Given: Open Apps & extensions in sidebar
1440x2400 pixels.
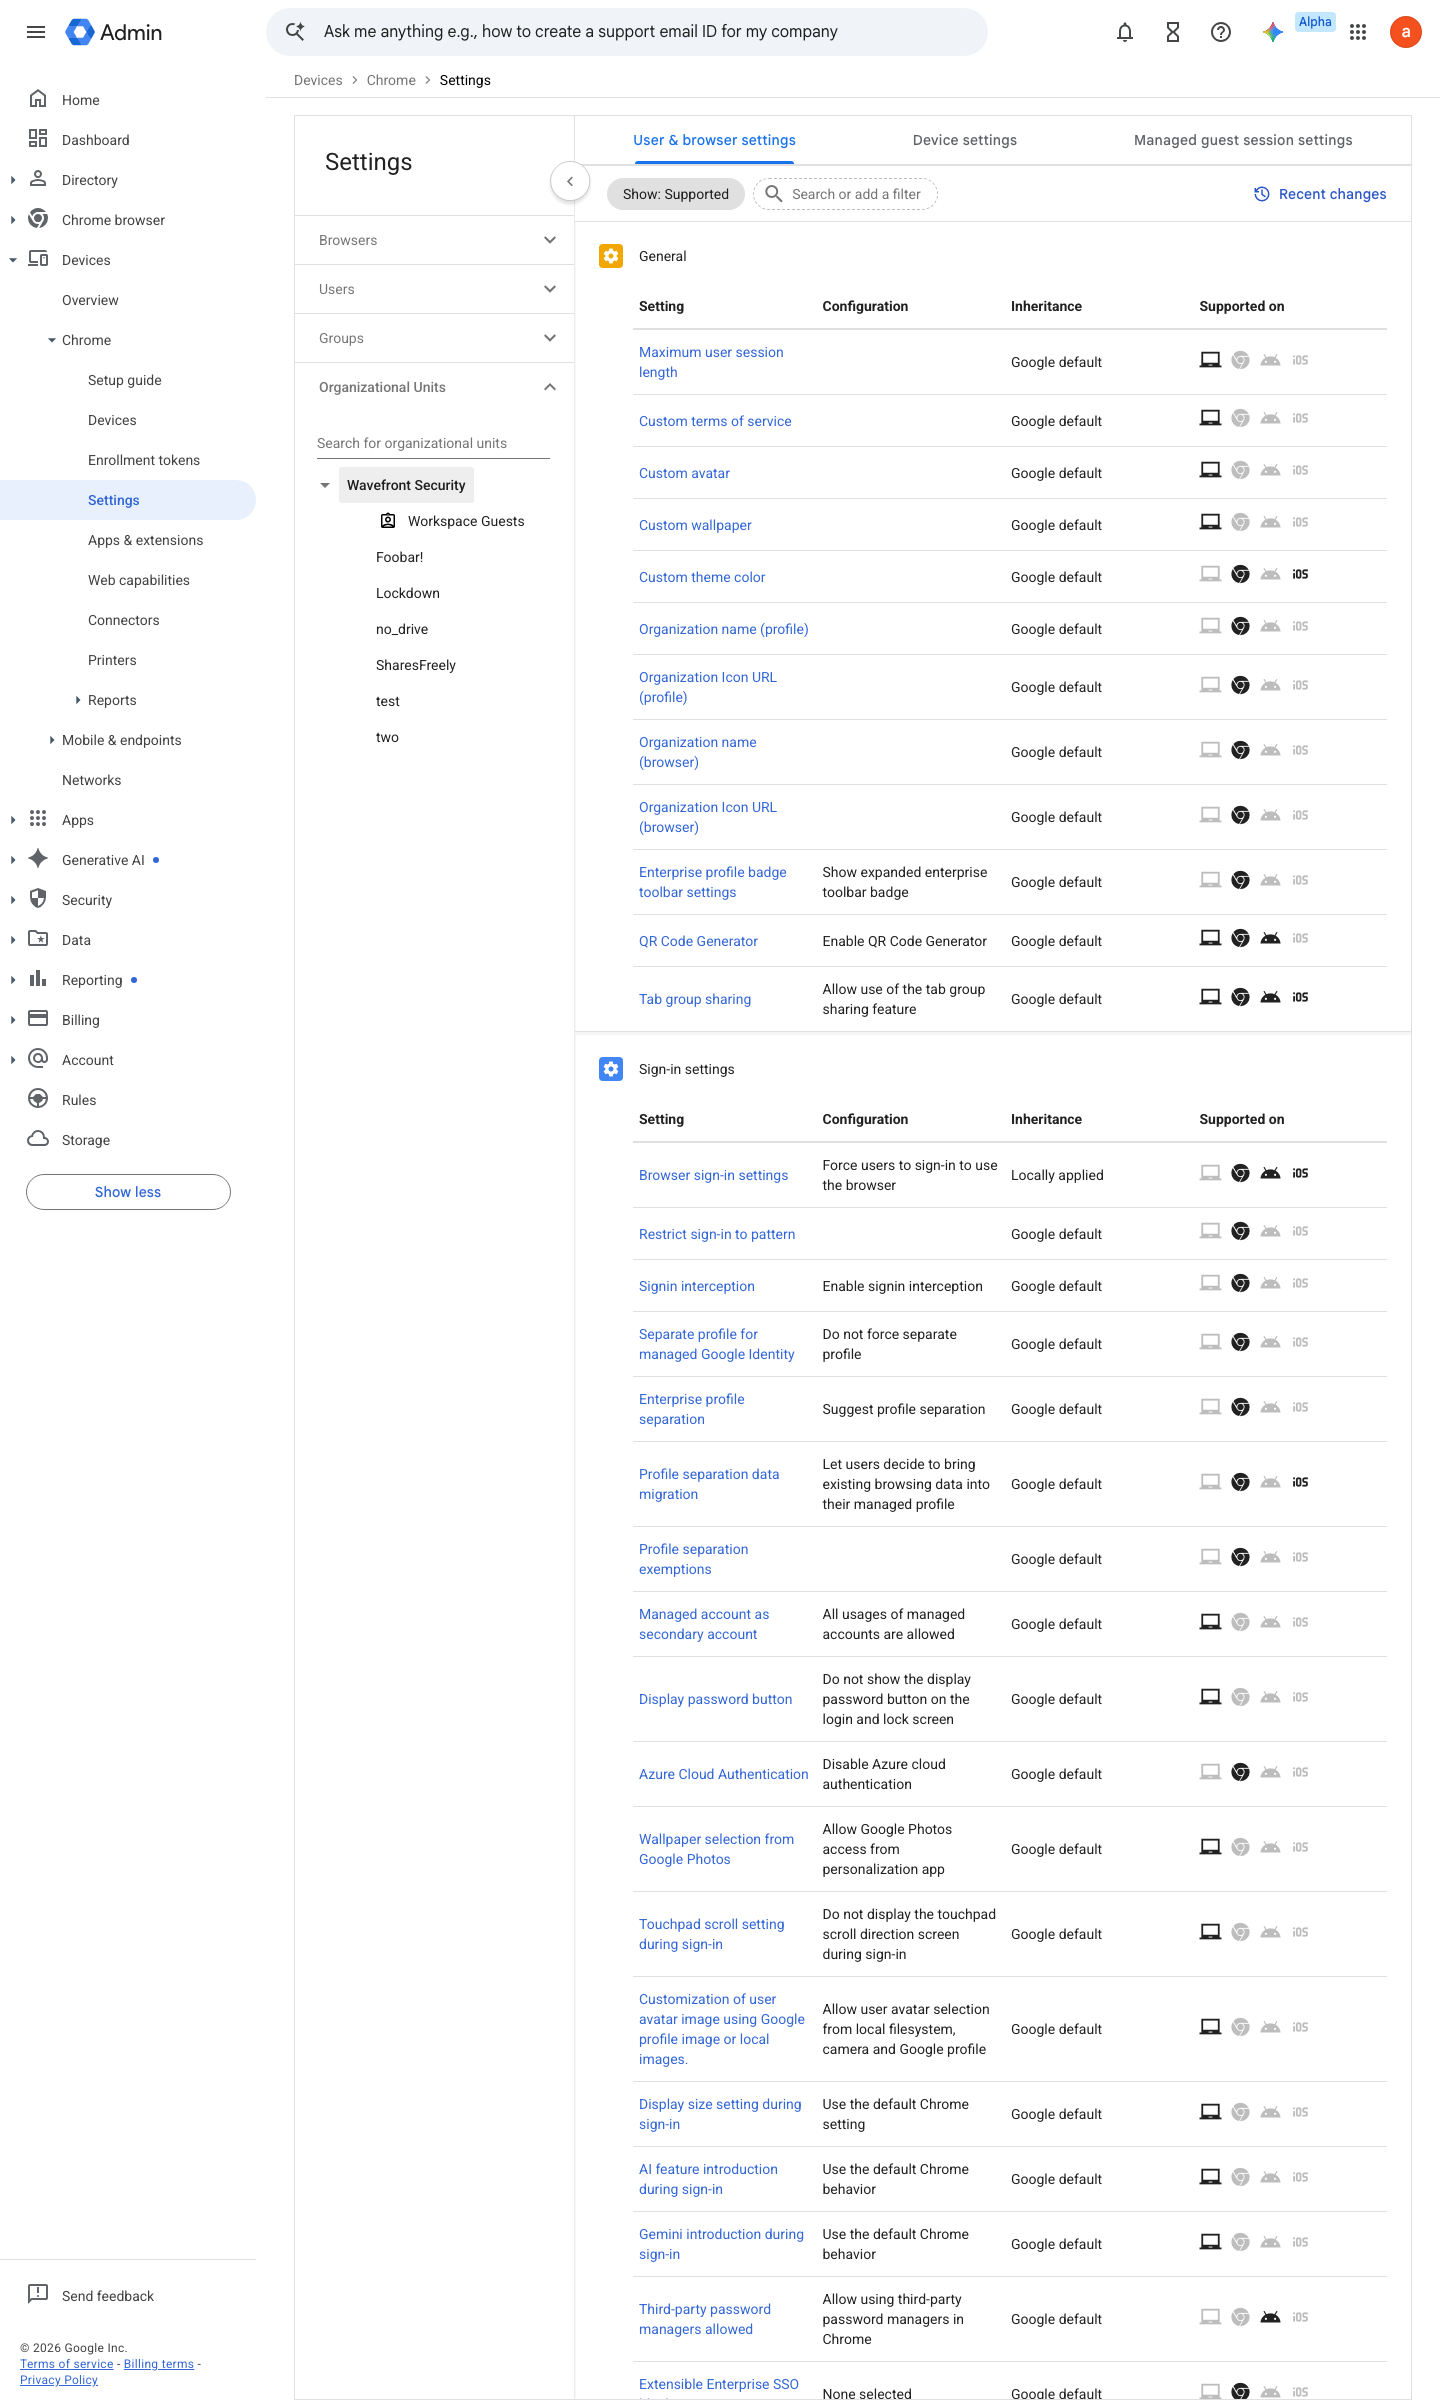Looking at the screenshot, I should tap(145, 540).
